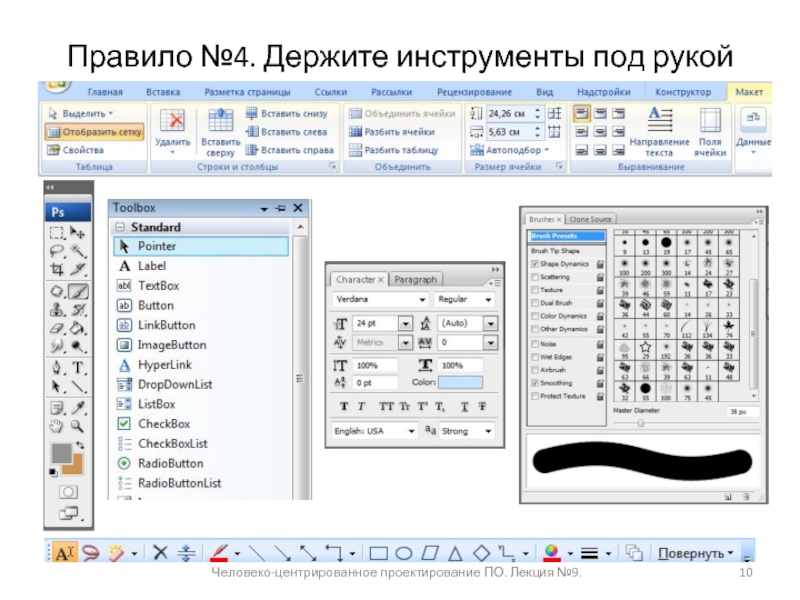Open the Regular font style dropdown

click(x=488, y=299)
